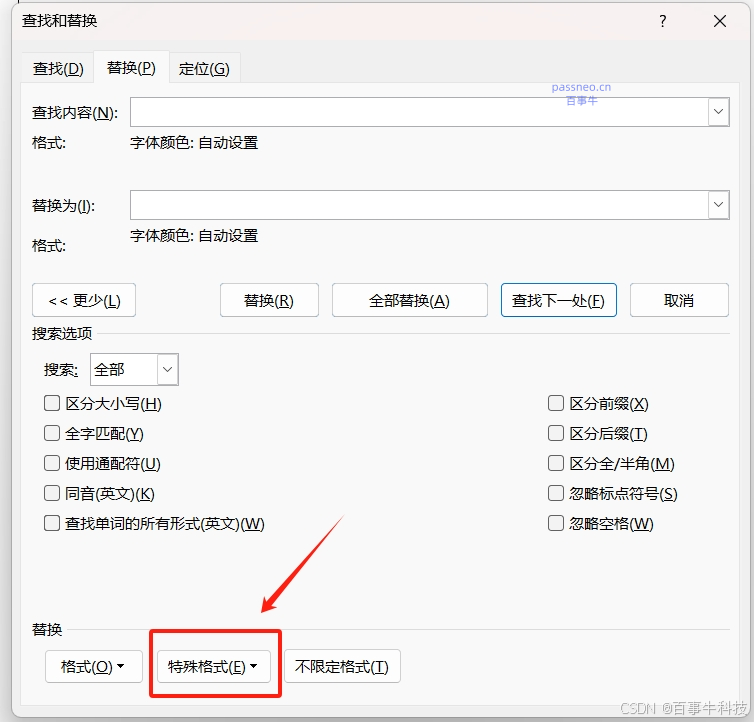The width and height of the screenshot is (754, 722).
Task: Collapse options with << 更少(L) button
Action: tap(84, 300)
